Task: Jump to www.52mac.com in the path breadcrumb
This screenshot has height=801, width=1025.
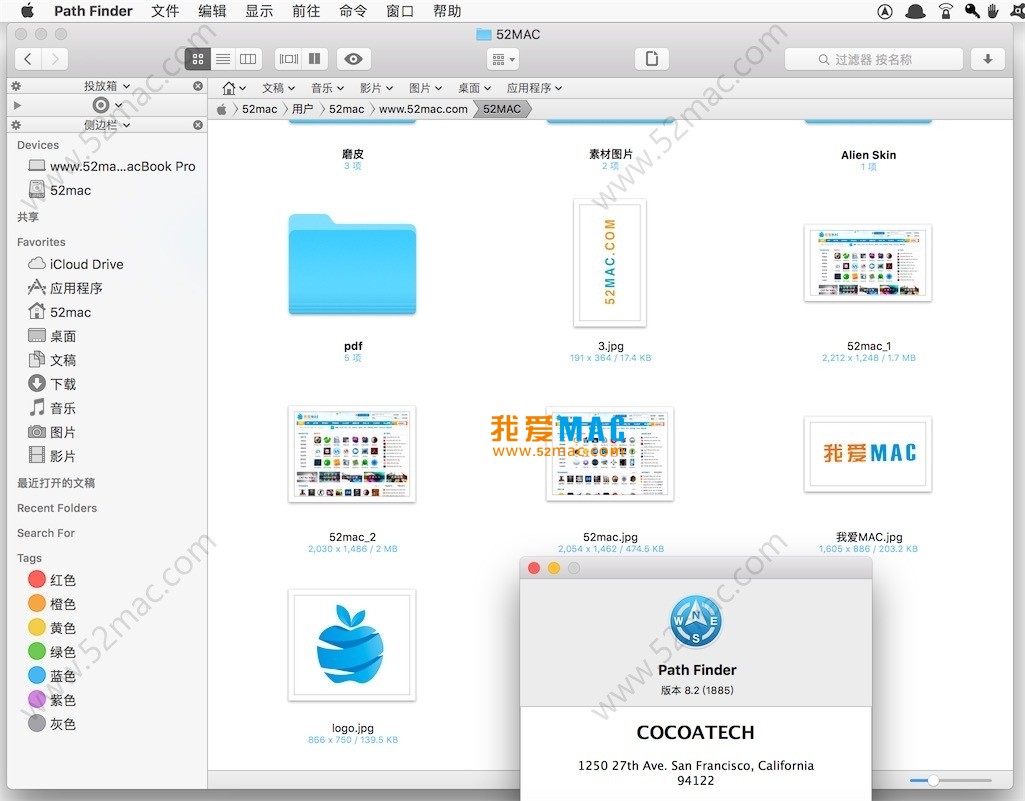Action: 424,109
